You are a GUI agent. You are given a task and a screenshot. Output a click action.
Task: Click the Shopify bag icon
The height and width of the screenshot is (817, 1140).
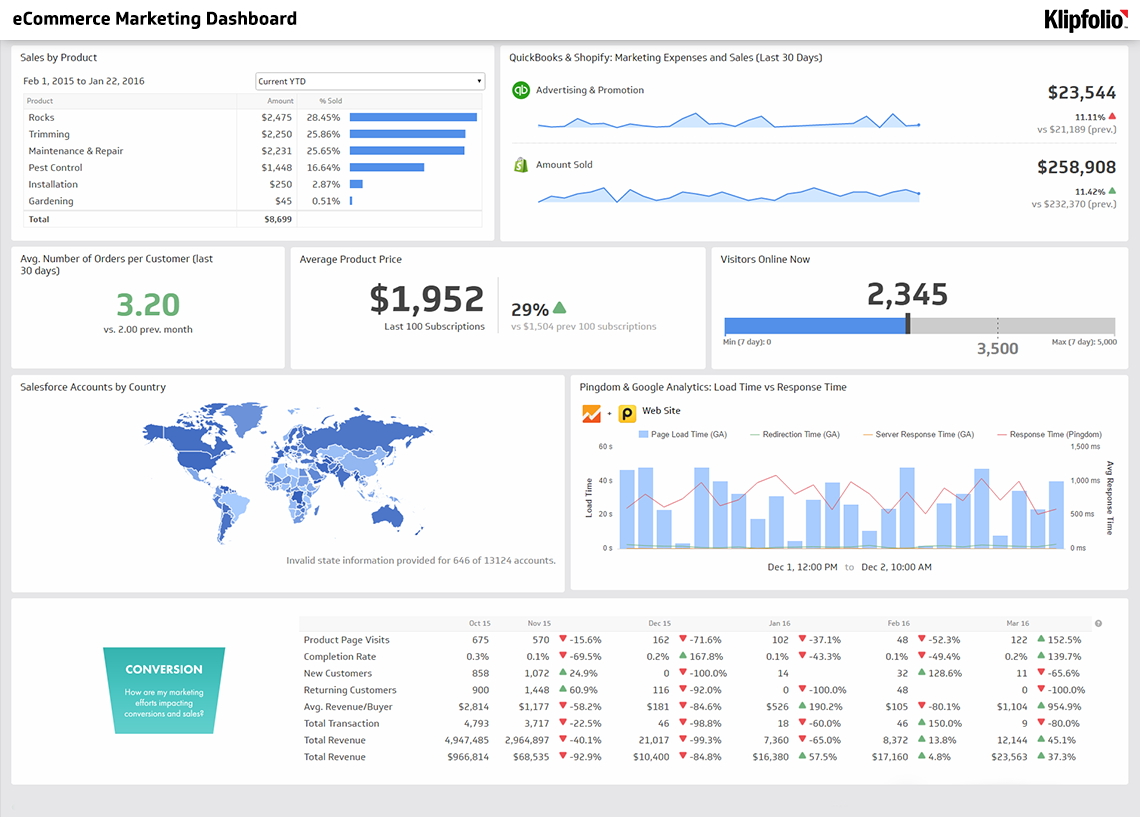[520, 165]
